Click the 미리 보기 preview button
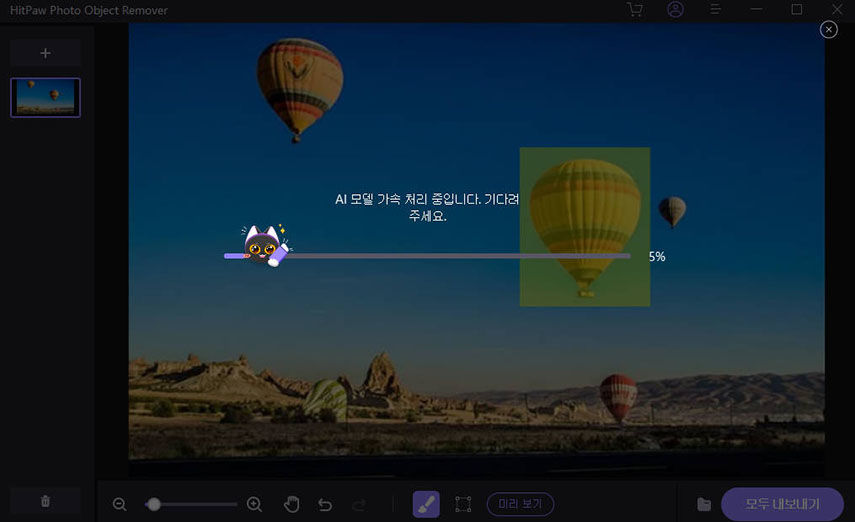The image size is (855, 522). [x=520, y=504]
